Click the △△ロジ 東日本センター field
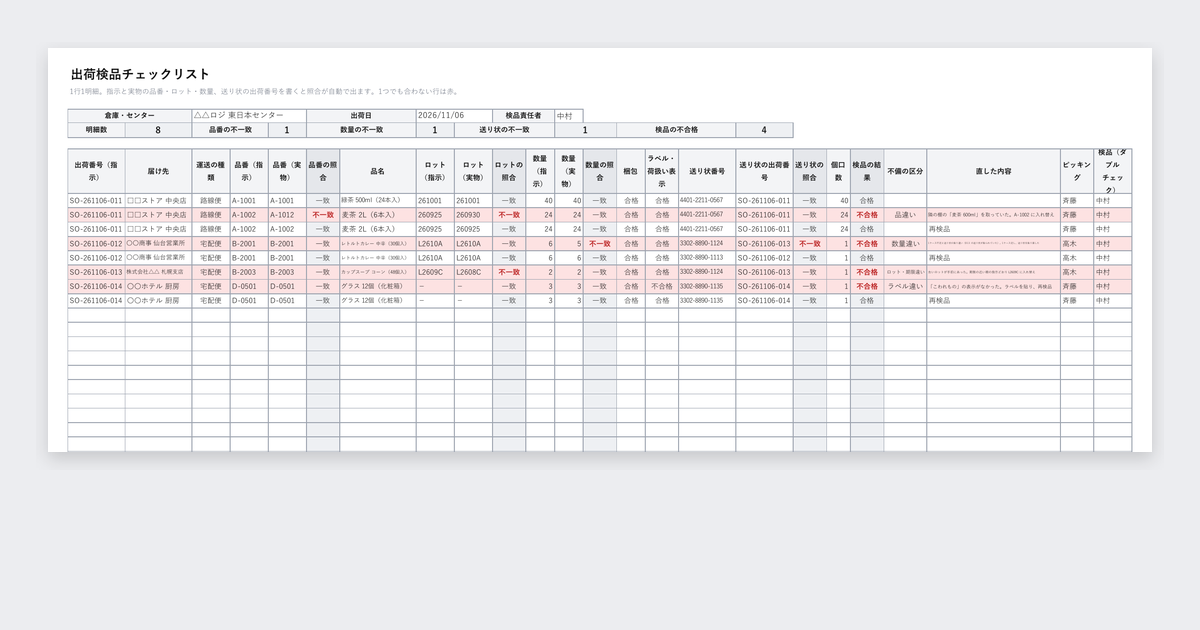 (249, 116)
